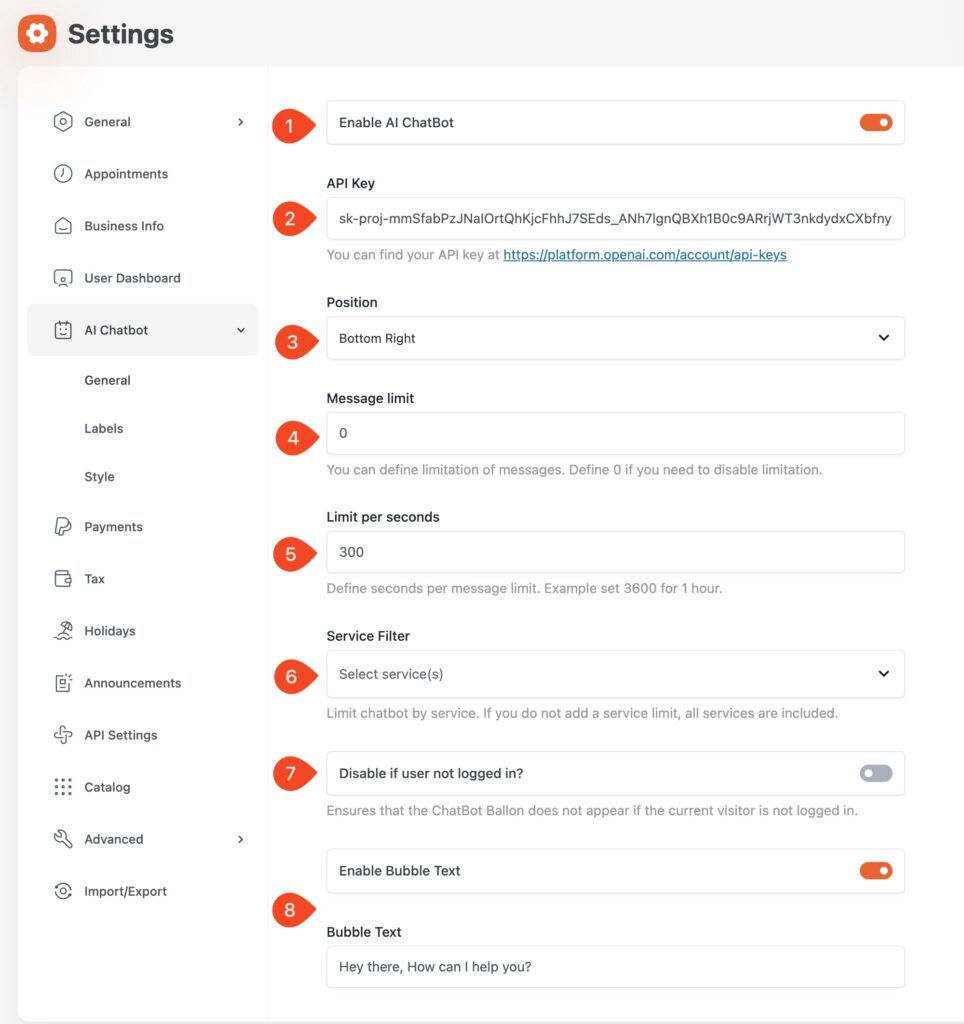Click the Announcements icon
Viewport: 964px width, 1024px height.
tap(63, 683)
